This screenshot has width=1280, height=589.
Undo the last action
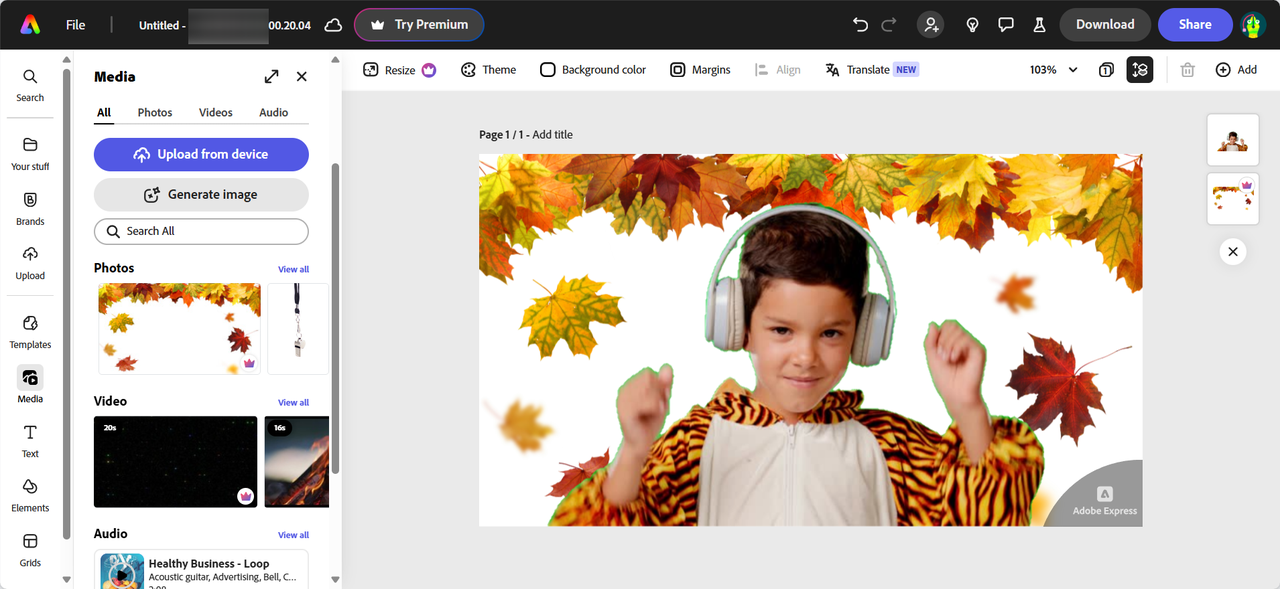(860, 25)
